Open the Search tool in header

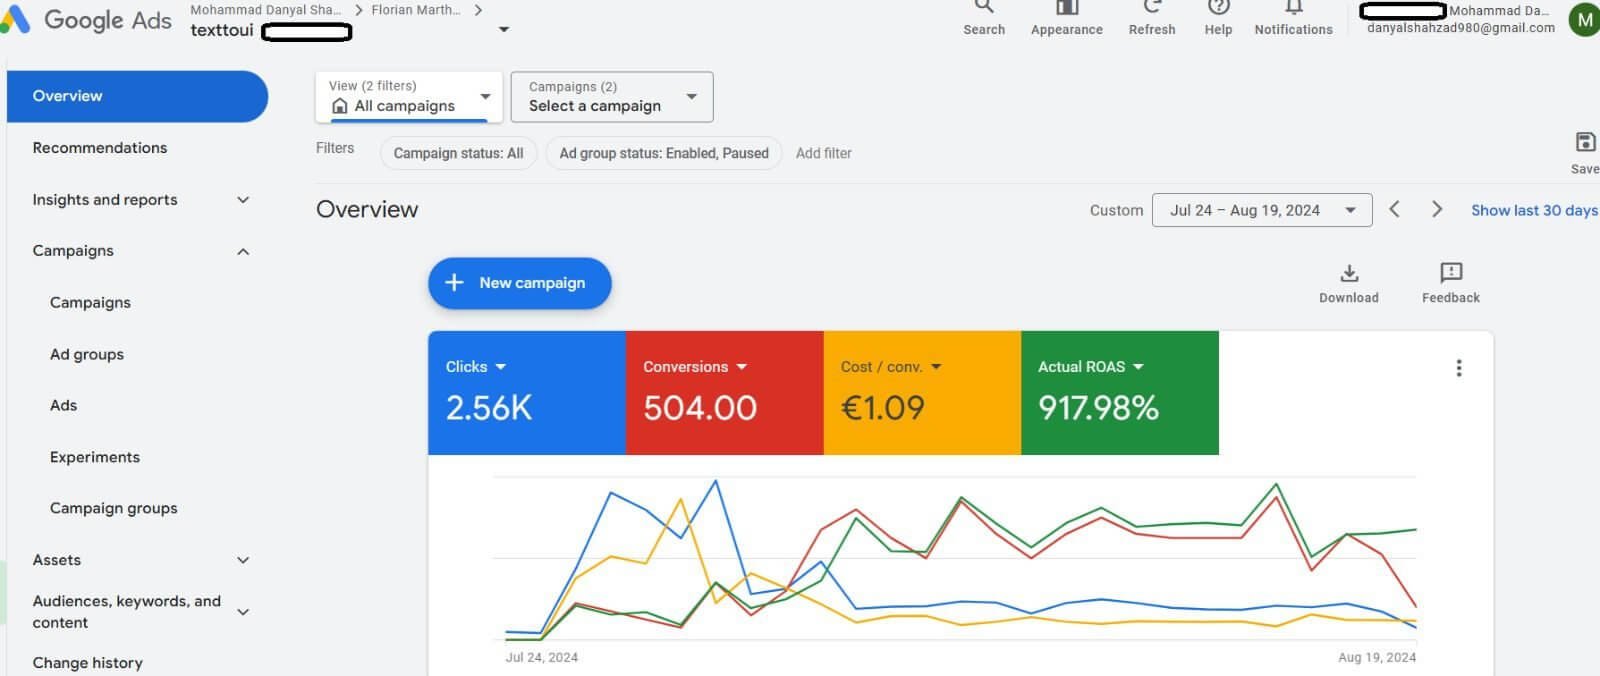984,18
